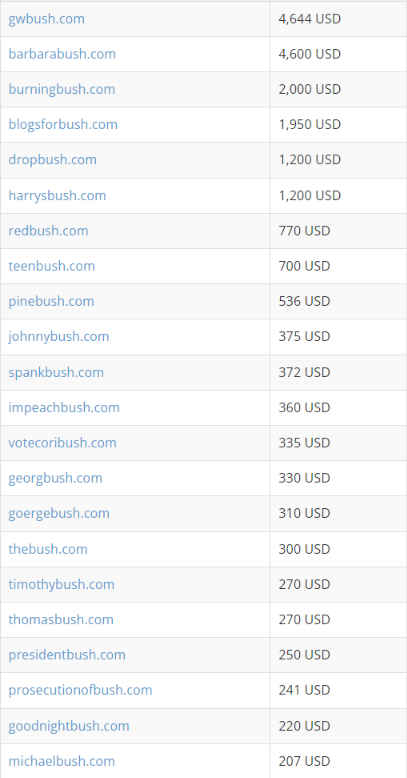
Task: Select michaelbush.com link
Action: pyautogui.click(x=62, y=761)
